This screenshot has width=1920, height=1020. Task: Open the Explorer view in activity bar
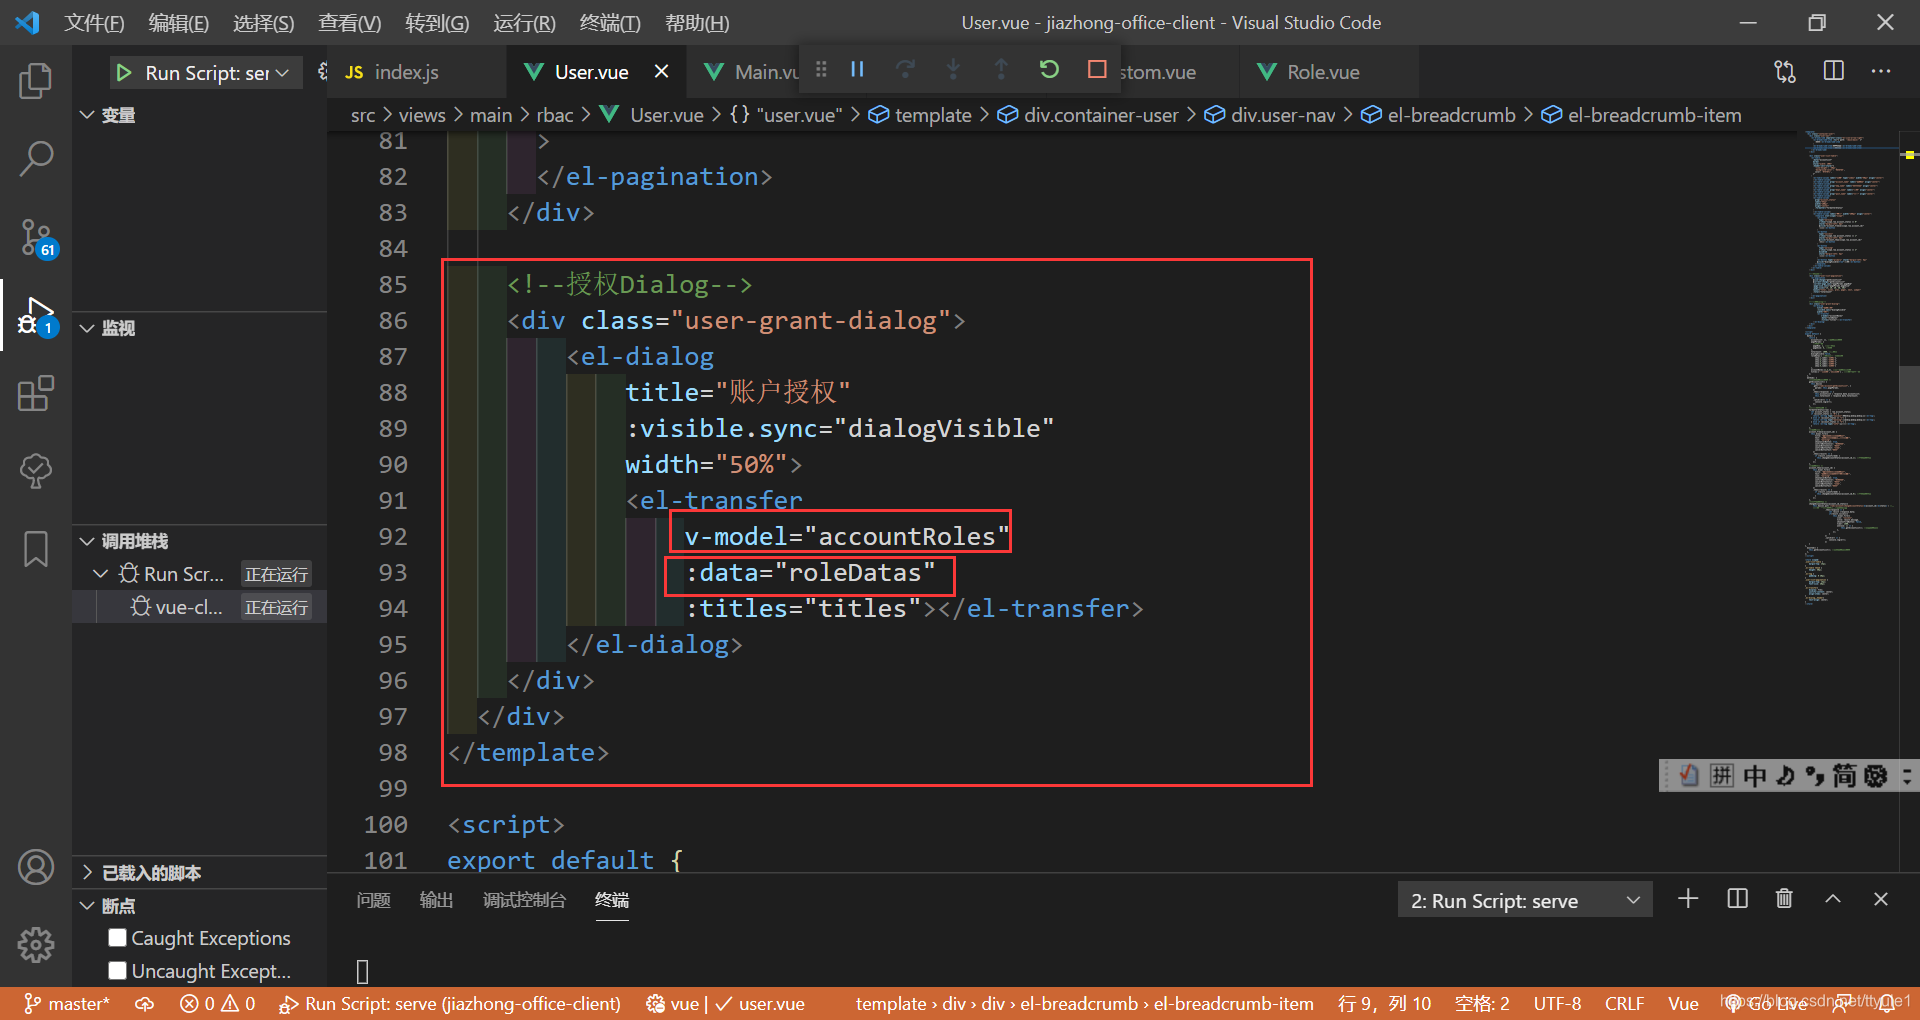(36, 81)
